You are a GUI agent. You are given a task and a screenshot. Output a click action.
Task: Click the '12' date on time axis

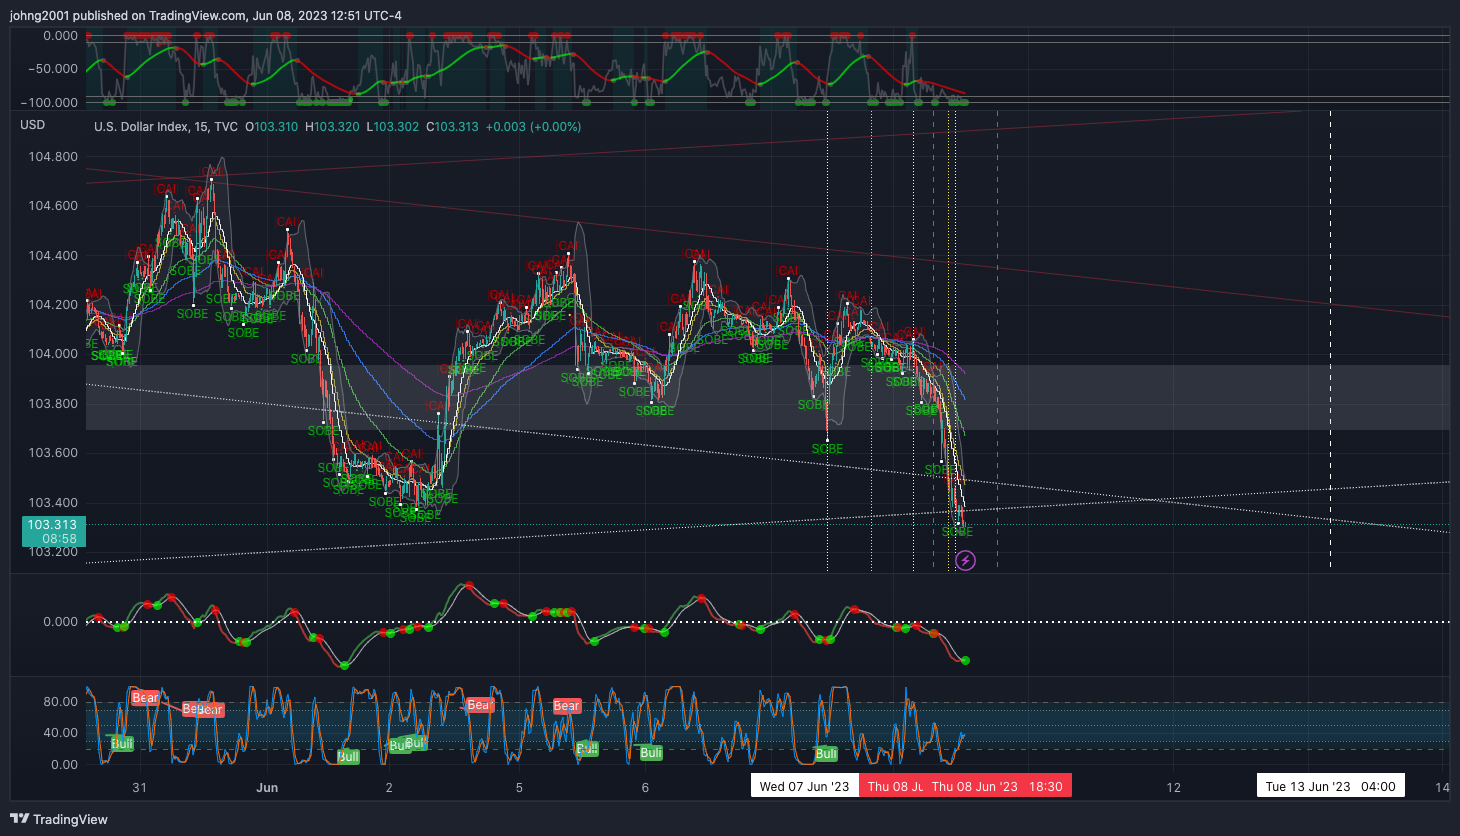pos(1173,787)
